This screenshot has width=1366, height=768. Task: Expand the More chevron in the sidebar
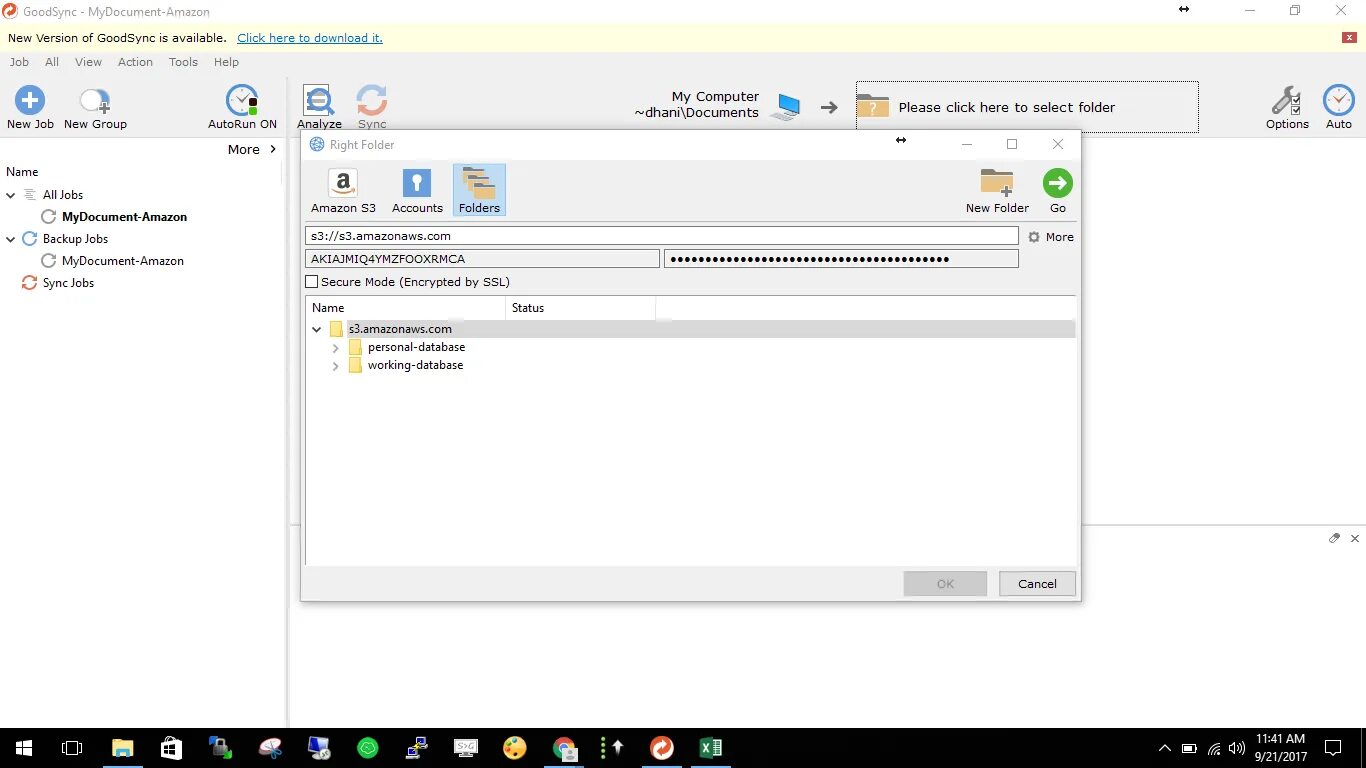click(273, 149)
